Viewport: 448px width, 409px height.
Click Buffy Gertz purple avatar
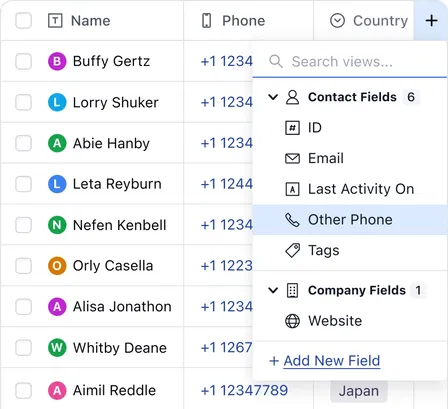57,61
